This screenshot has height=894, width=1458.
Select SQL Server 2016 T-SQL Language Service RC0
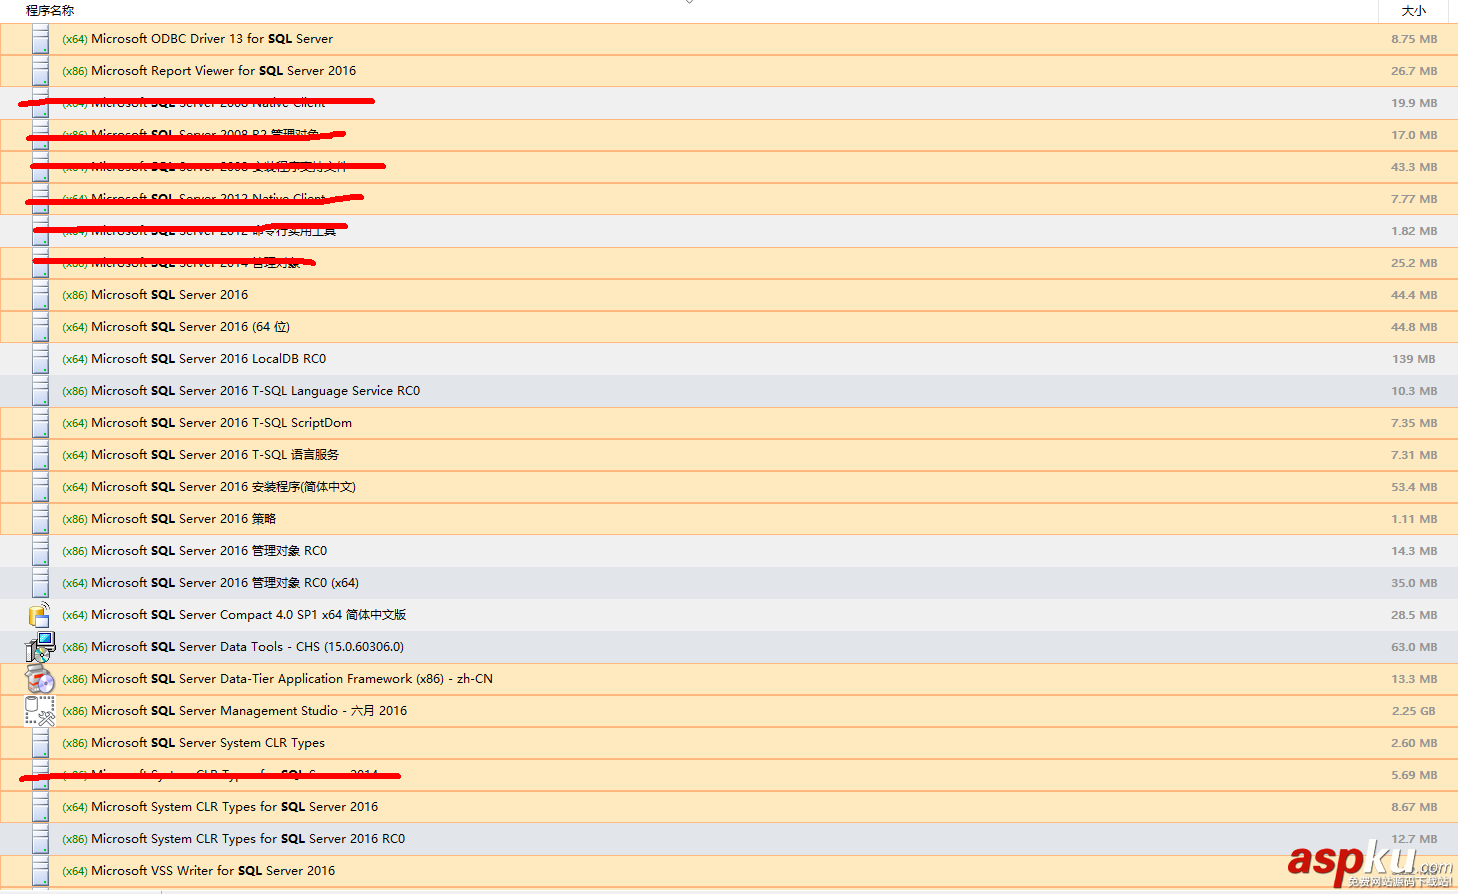pos(241,391)
